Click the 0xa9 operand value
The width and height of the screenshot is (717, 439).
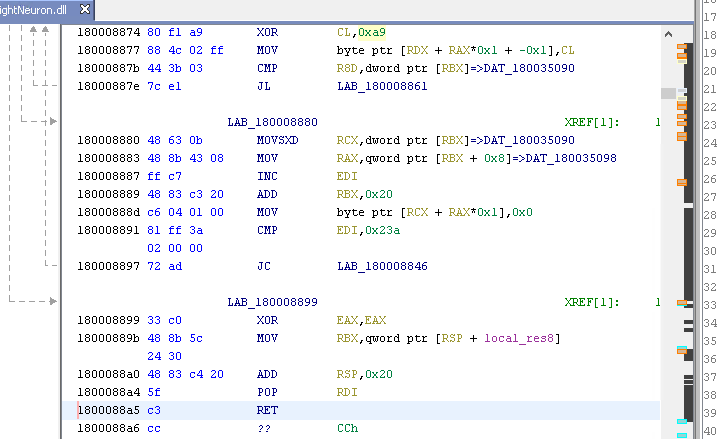pyautogui.click(x=372, y=32)
